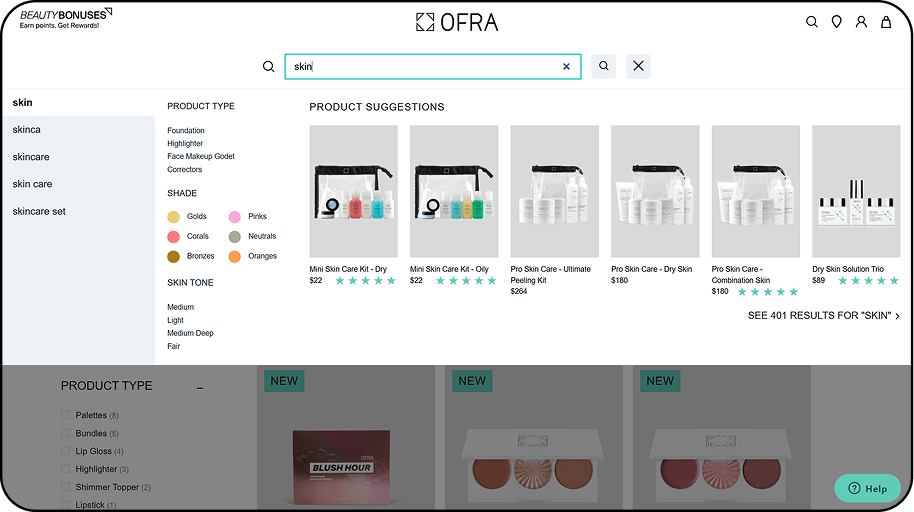Collapse the Product Type filter section

(x=200, y=387)
